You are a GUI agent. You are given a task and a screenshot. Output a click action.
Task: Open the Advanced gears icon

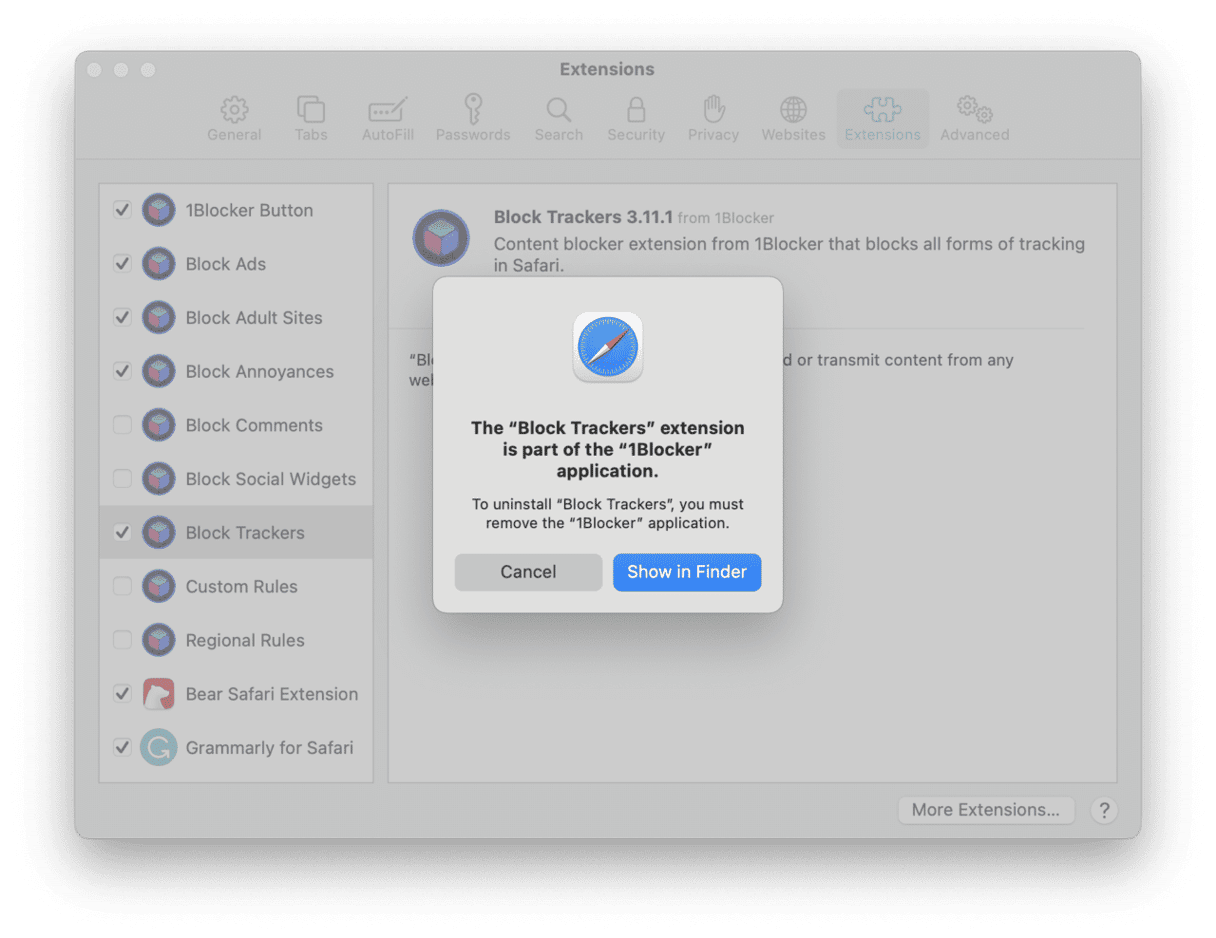pos(974,110)
